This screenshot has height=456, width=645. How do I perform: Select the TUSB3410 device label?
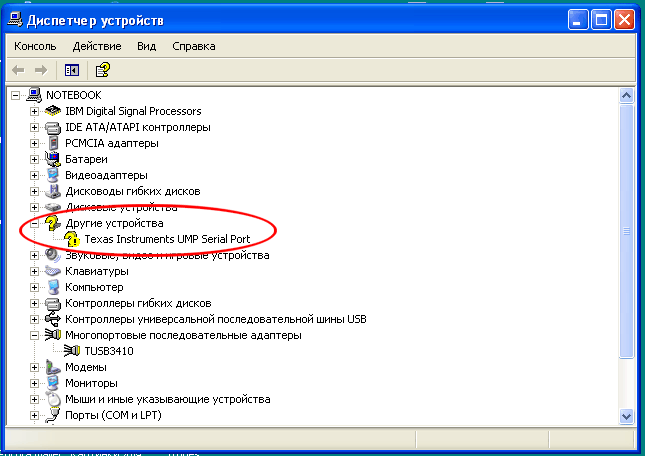coord(109,351)
